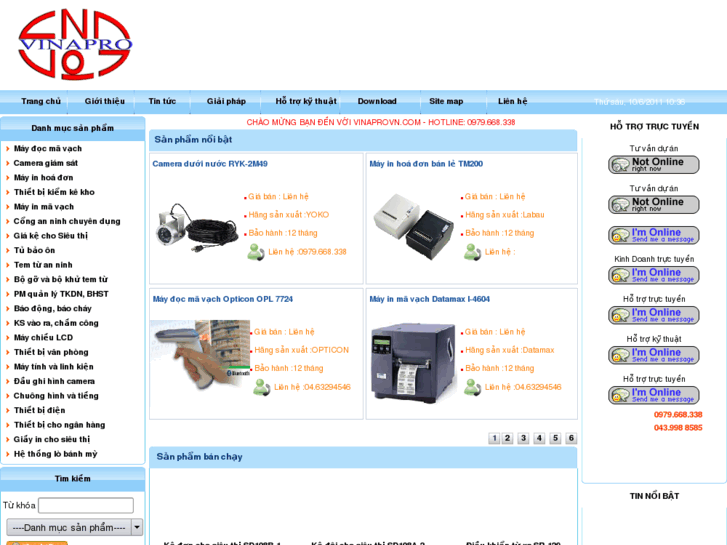Select PM quản lý TKDN, BHST category
The height and width of the screenshot is (545, 727).
click(x=61, y=294)
